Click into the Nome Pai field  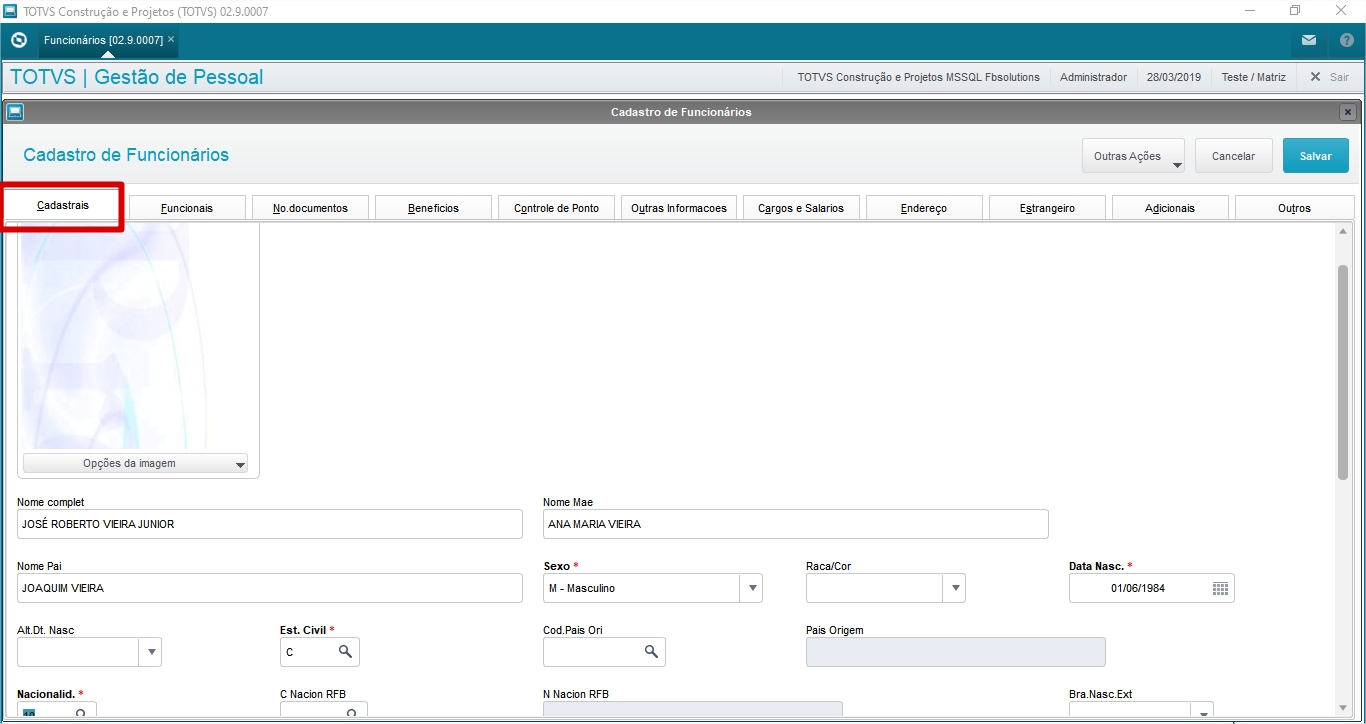pos(270,588)
